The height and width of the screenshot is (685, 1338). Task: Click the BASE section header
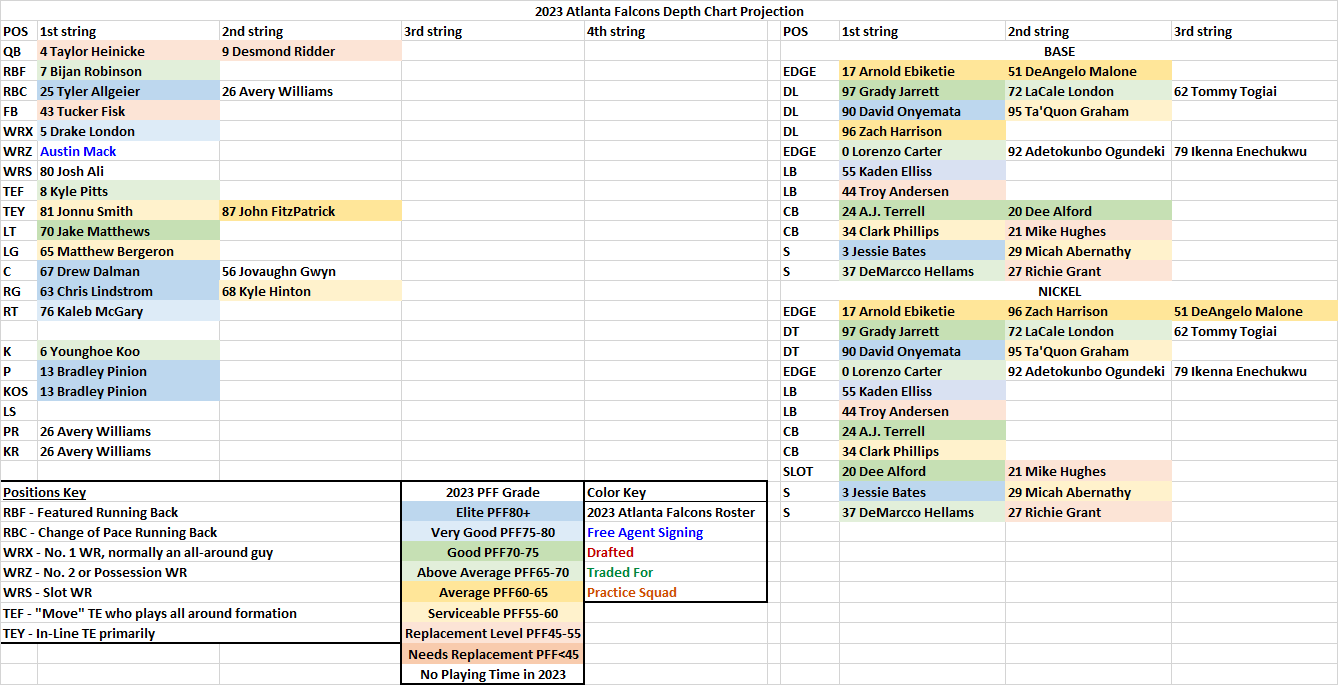(x=1059, y=51)
